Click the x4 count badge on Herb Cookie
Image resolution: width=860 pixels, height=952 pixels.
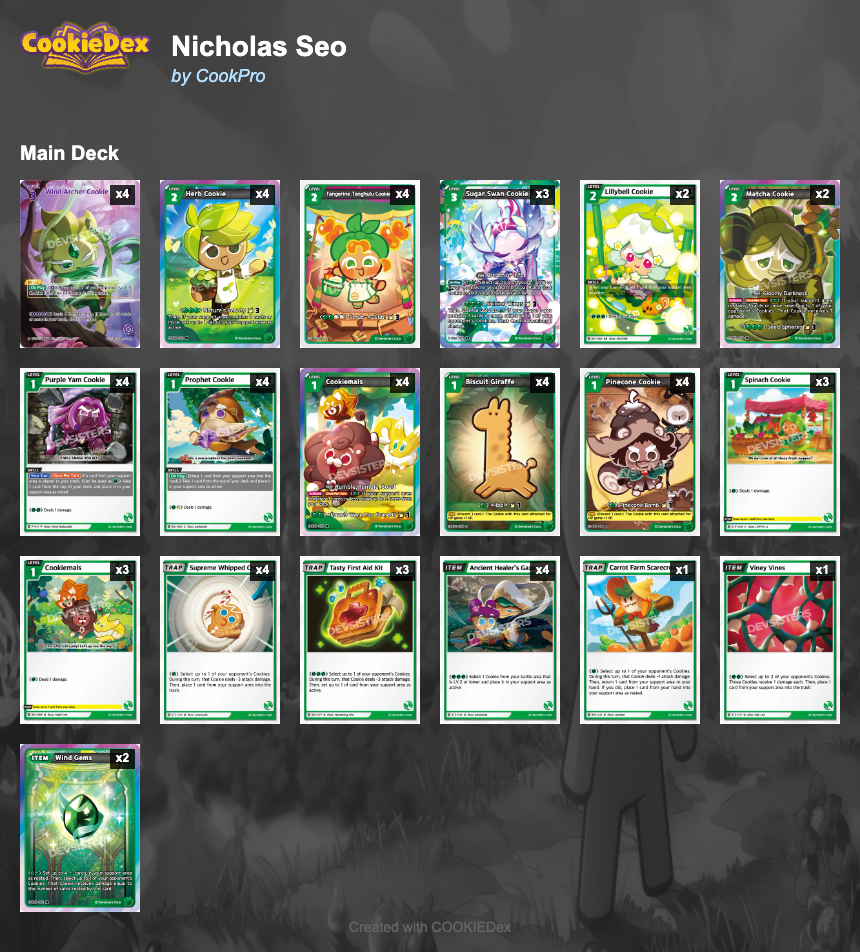[262, 194]
